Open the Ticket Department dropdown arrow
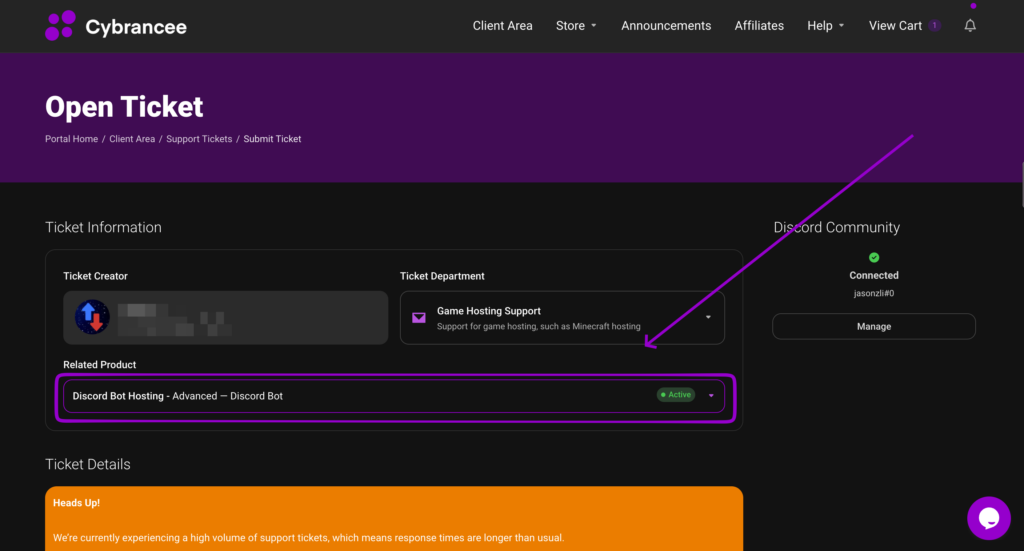This screenshot has height=551, width=1024. [x=708, y=317]
